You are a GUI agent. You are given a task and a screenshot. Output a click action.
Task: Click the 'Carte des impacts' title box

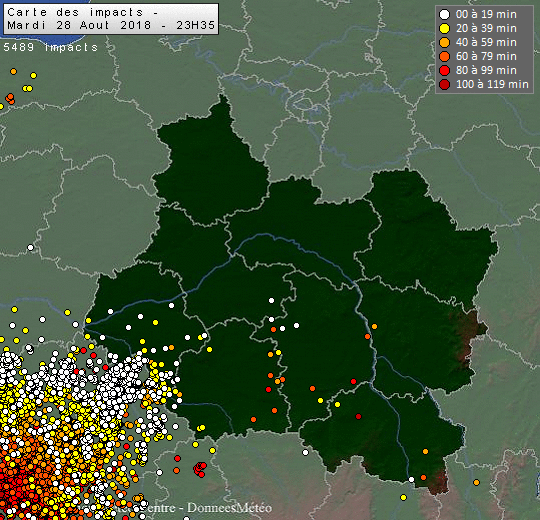(111, 19)
